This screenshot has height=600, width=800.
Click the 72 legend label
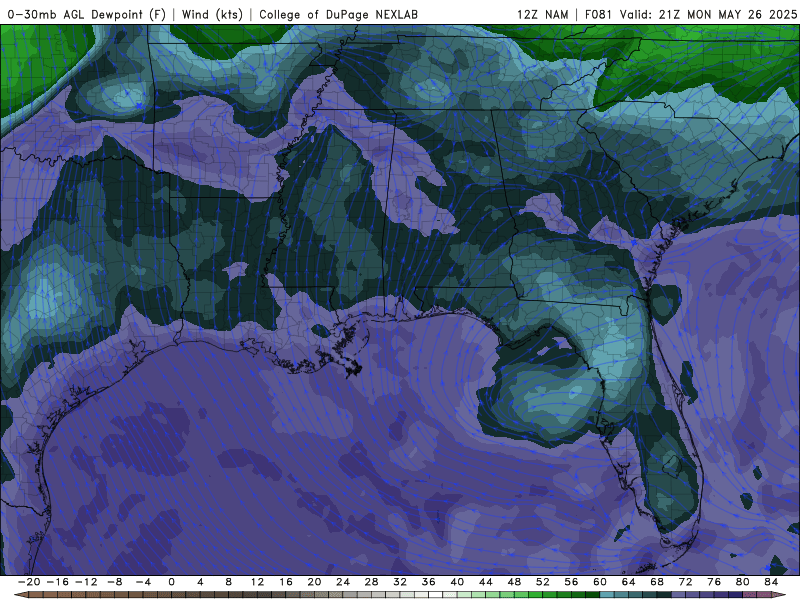click(686, 582)
